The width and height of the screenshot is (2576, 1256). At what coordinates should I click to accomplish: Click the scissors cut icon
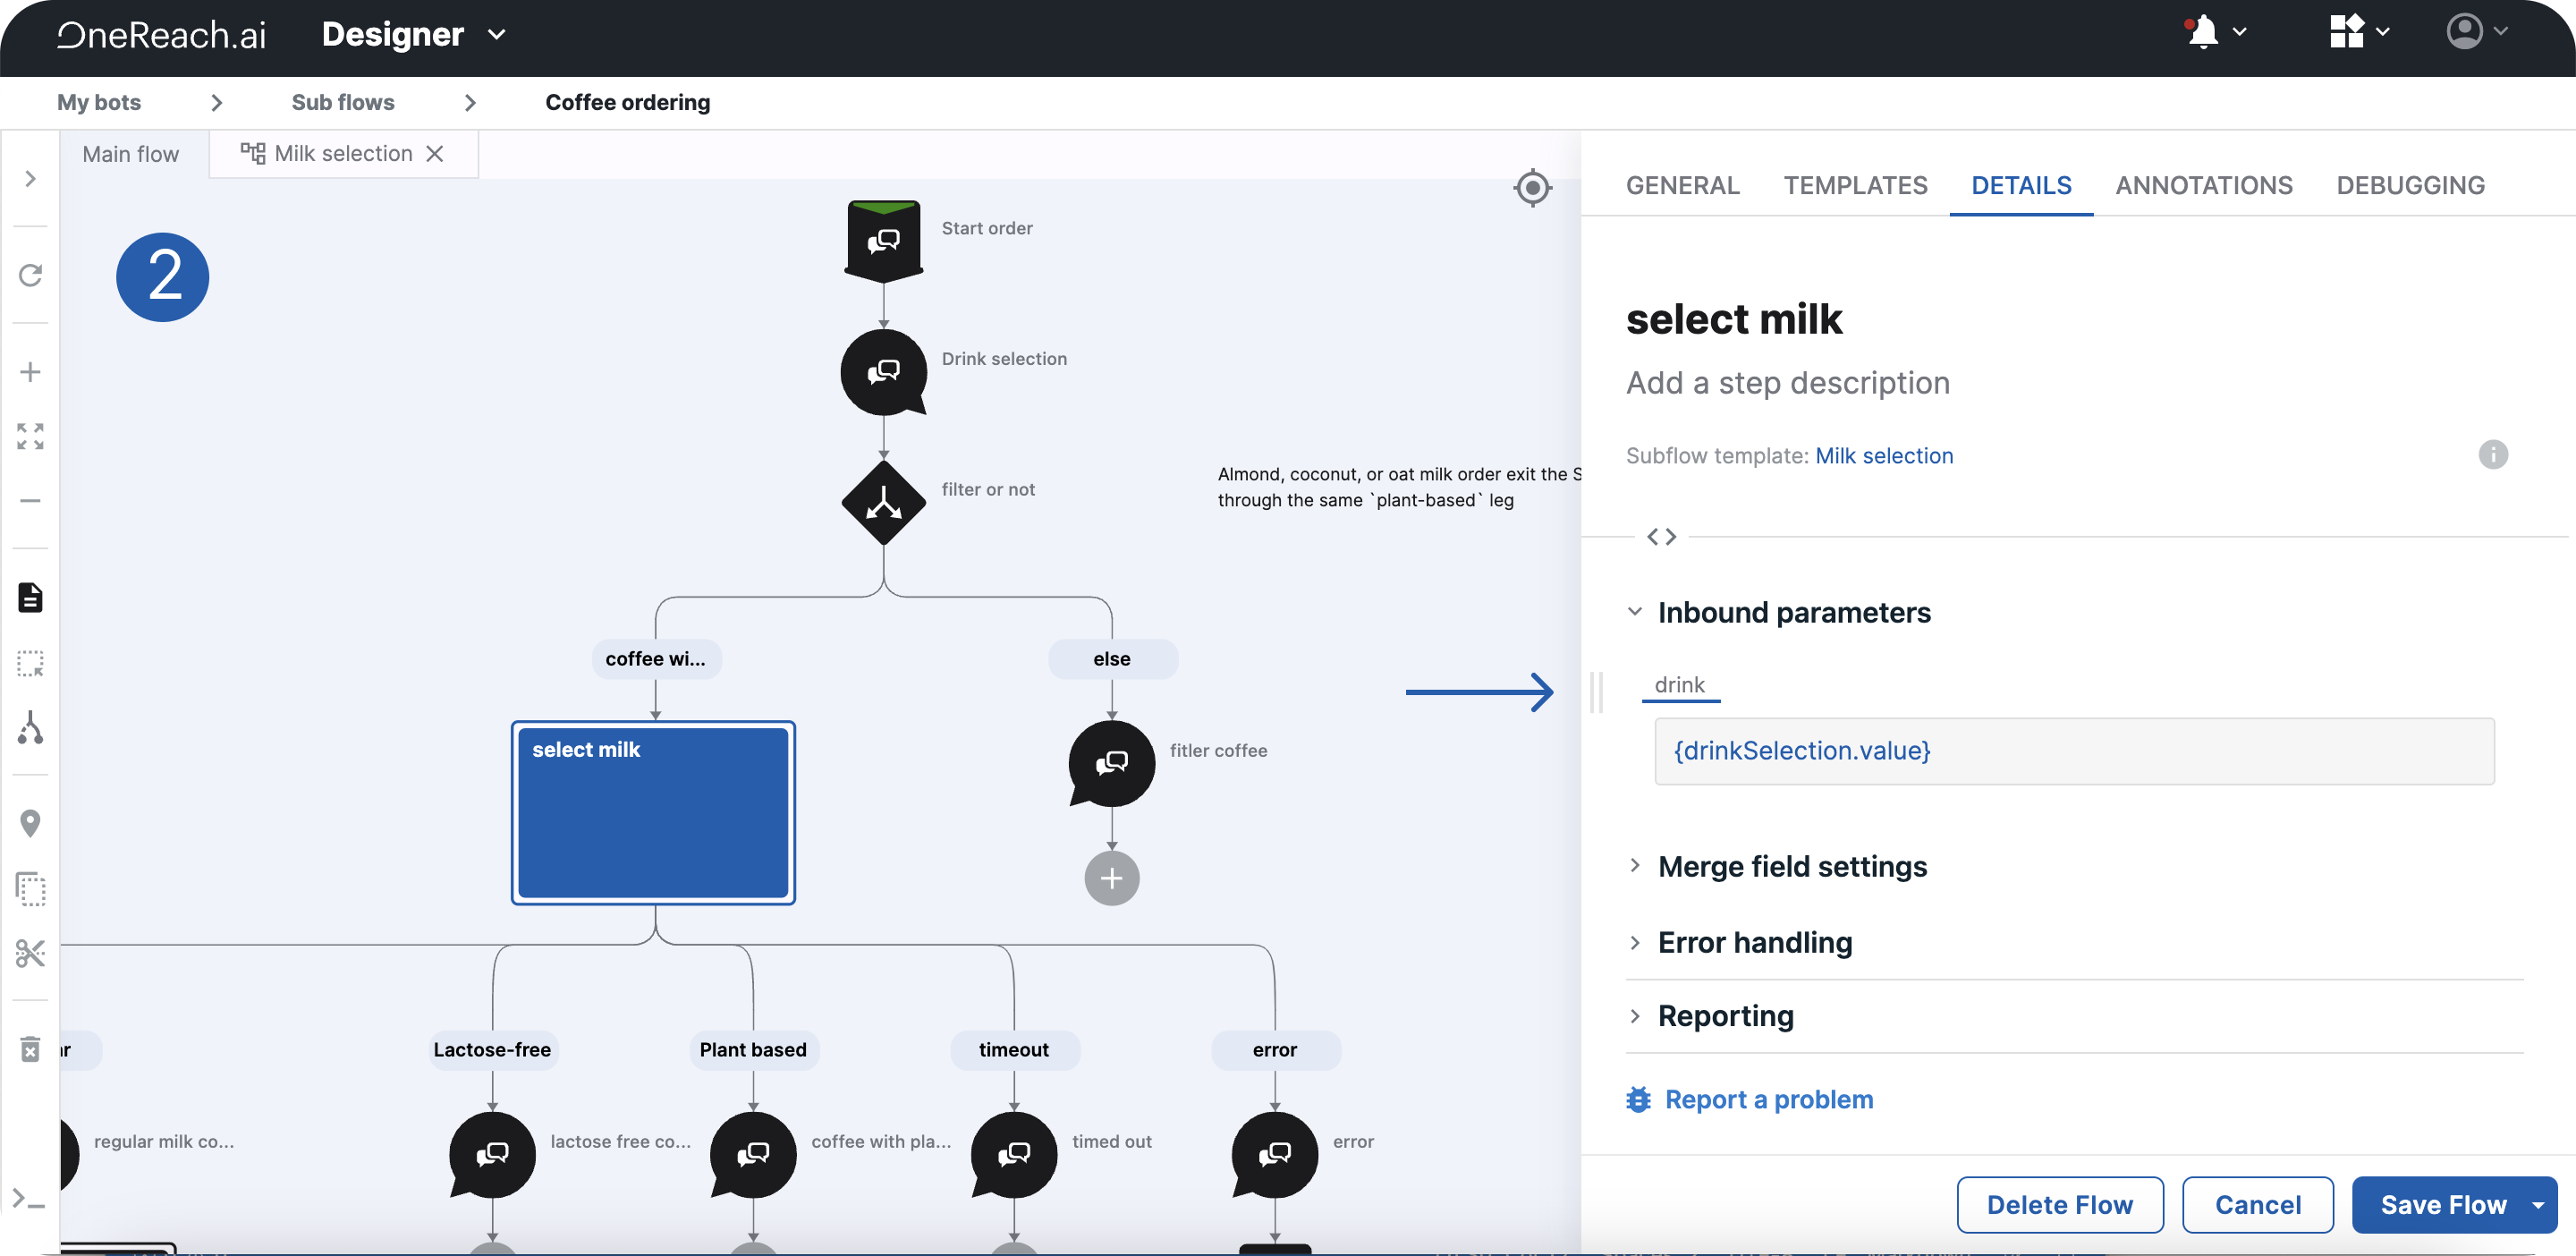click(31, 953)
